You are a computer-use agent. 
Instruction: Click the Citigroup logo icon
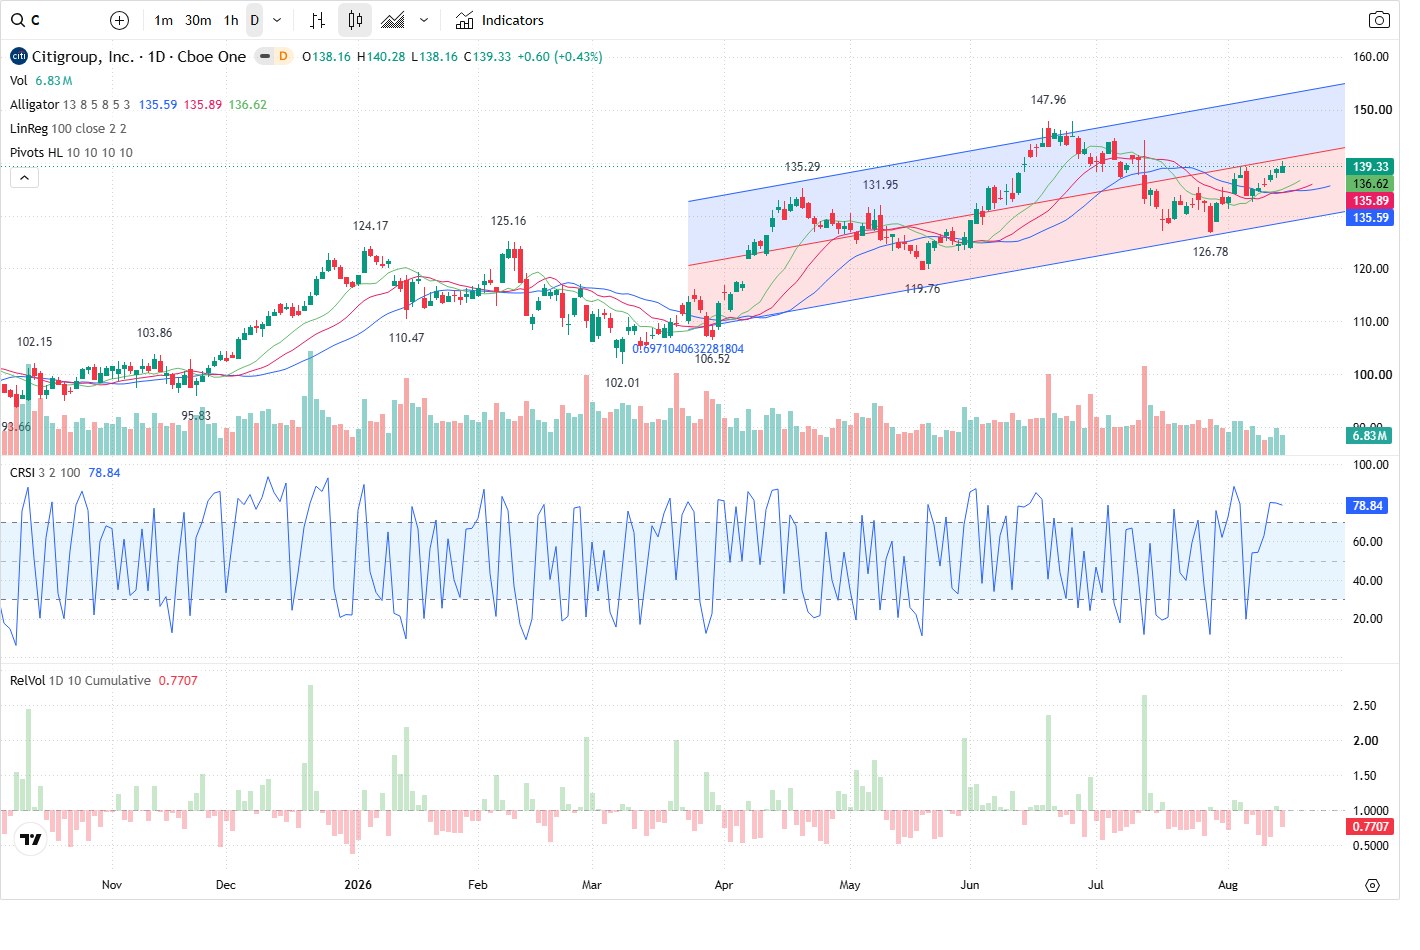19,56
